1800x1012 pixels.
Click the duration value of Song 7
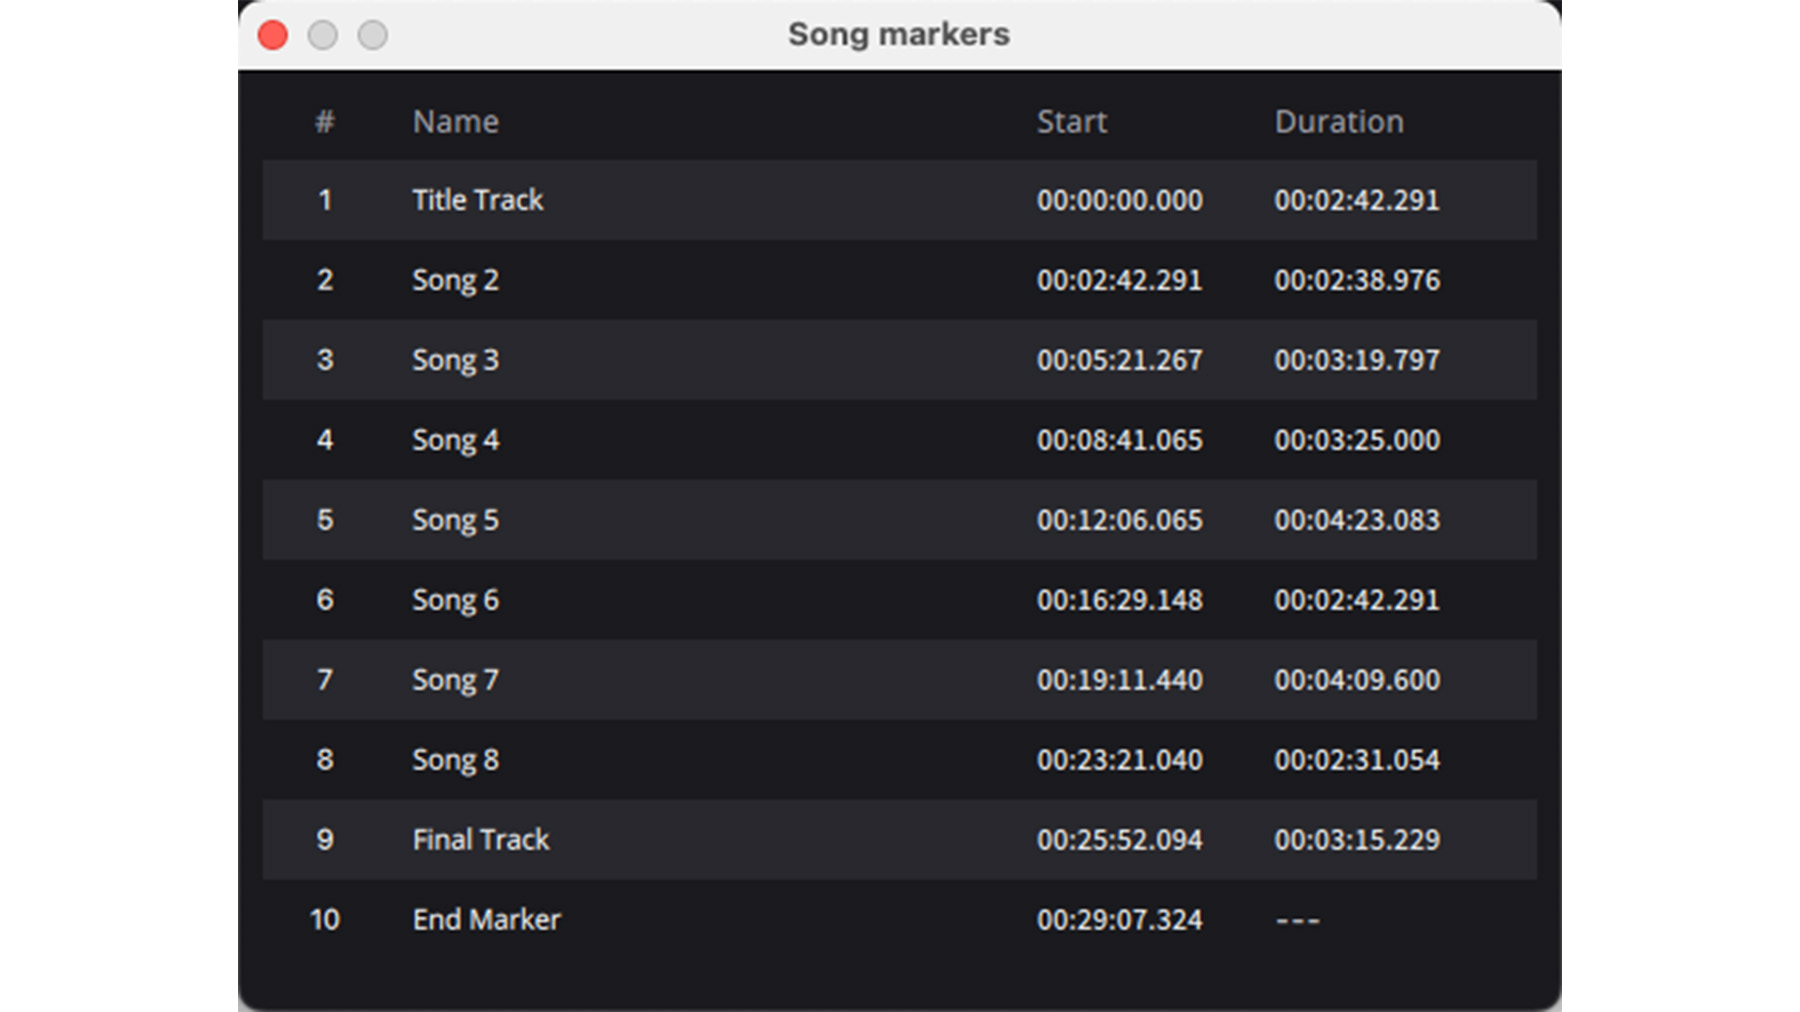click(1357, 680)
